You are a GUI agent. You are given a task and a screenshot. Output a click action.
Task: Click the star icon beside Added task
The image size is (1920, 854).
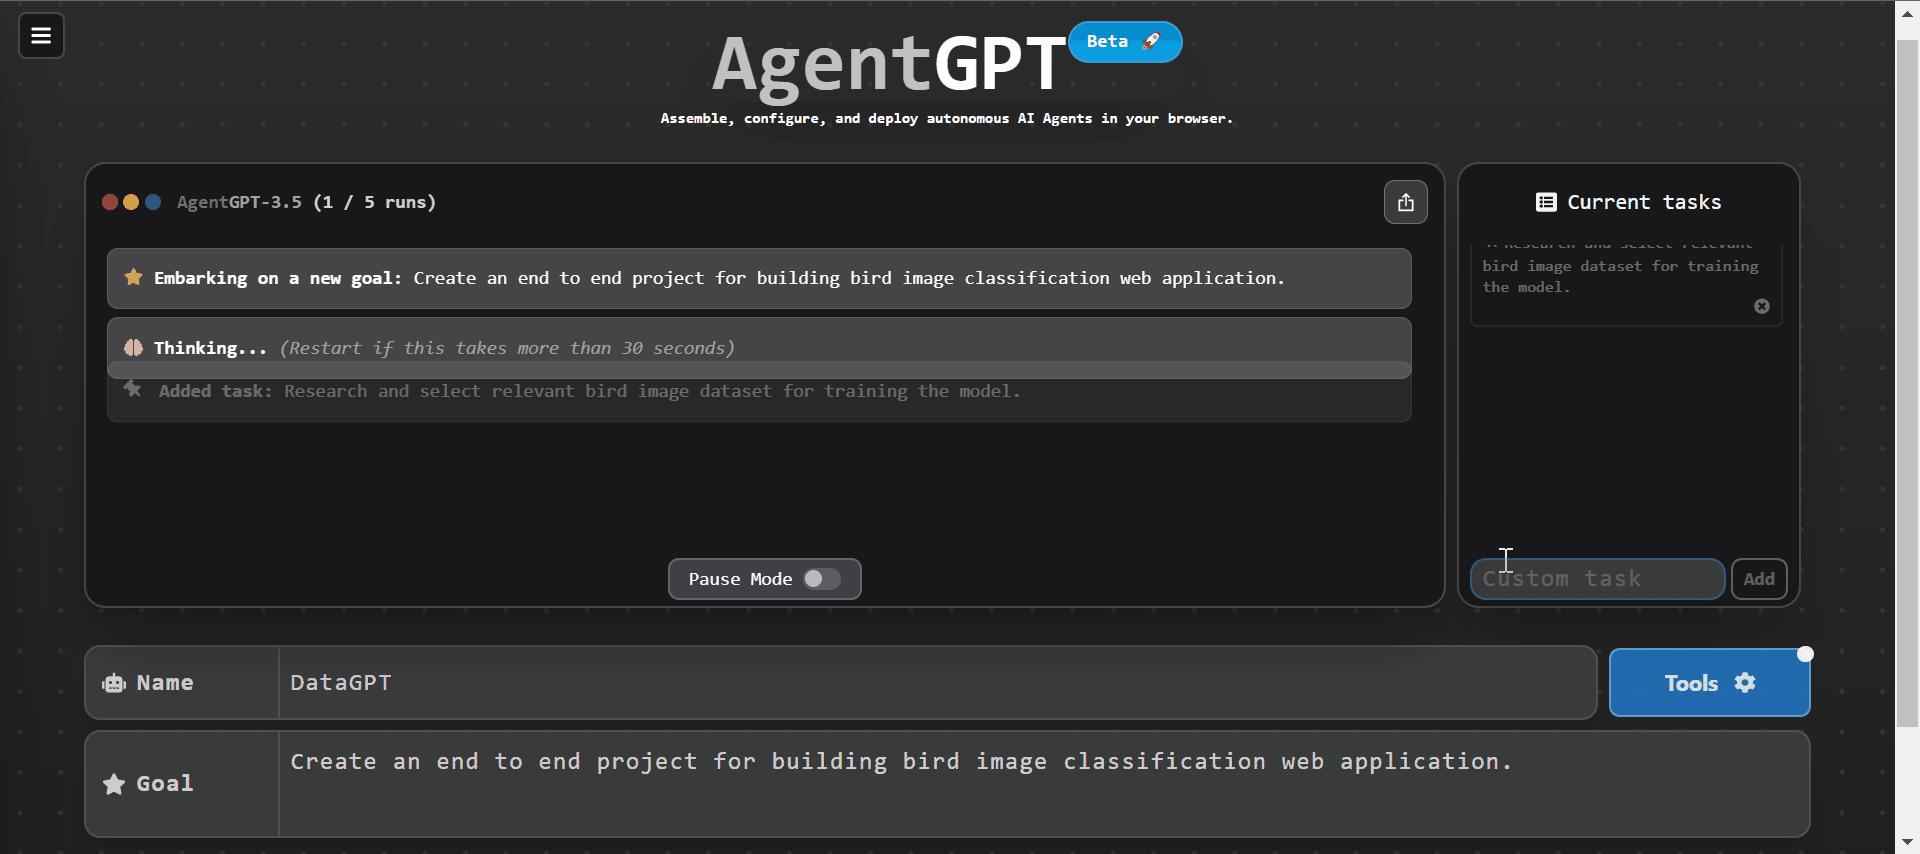pos(133,390)
